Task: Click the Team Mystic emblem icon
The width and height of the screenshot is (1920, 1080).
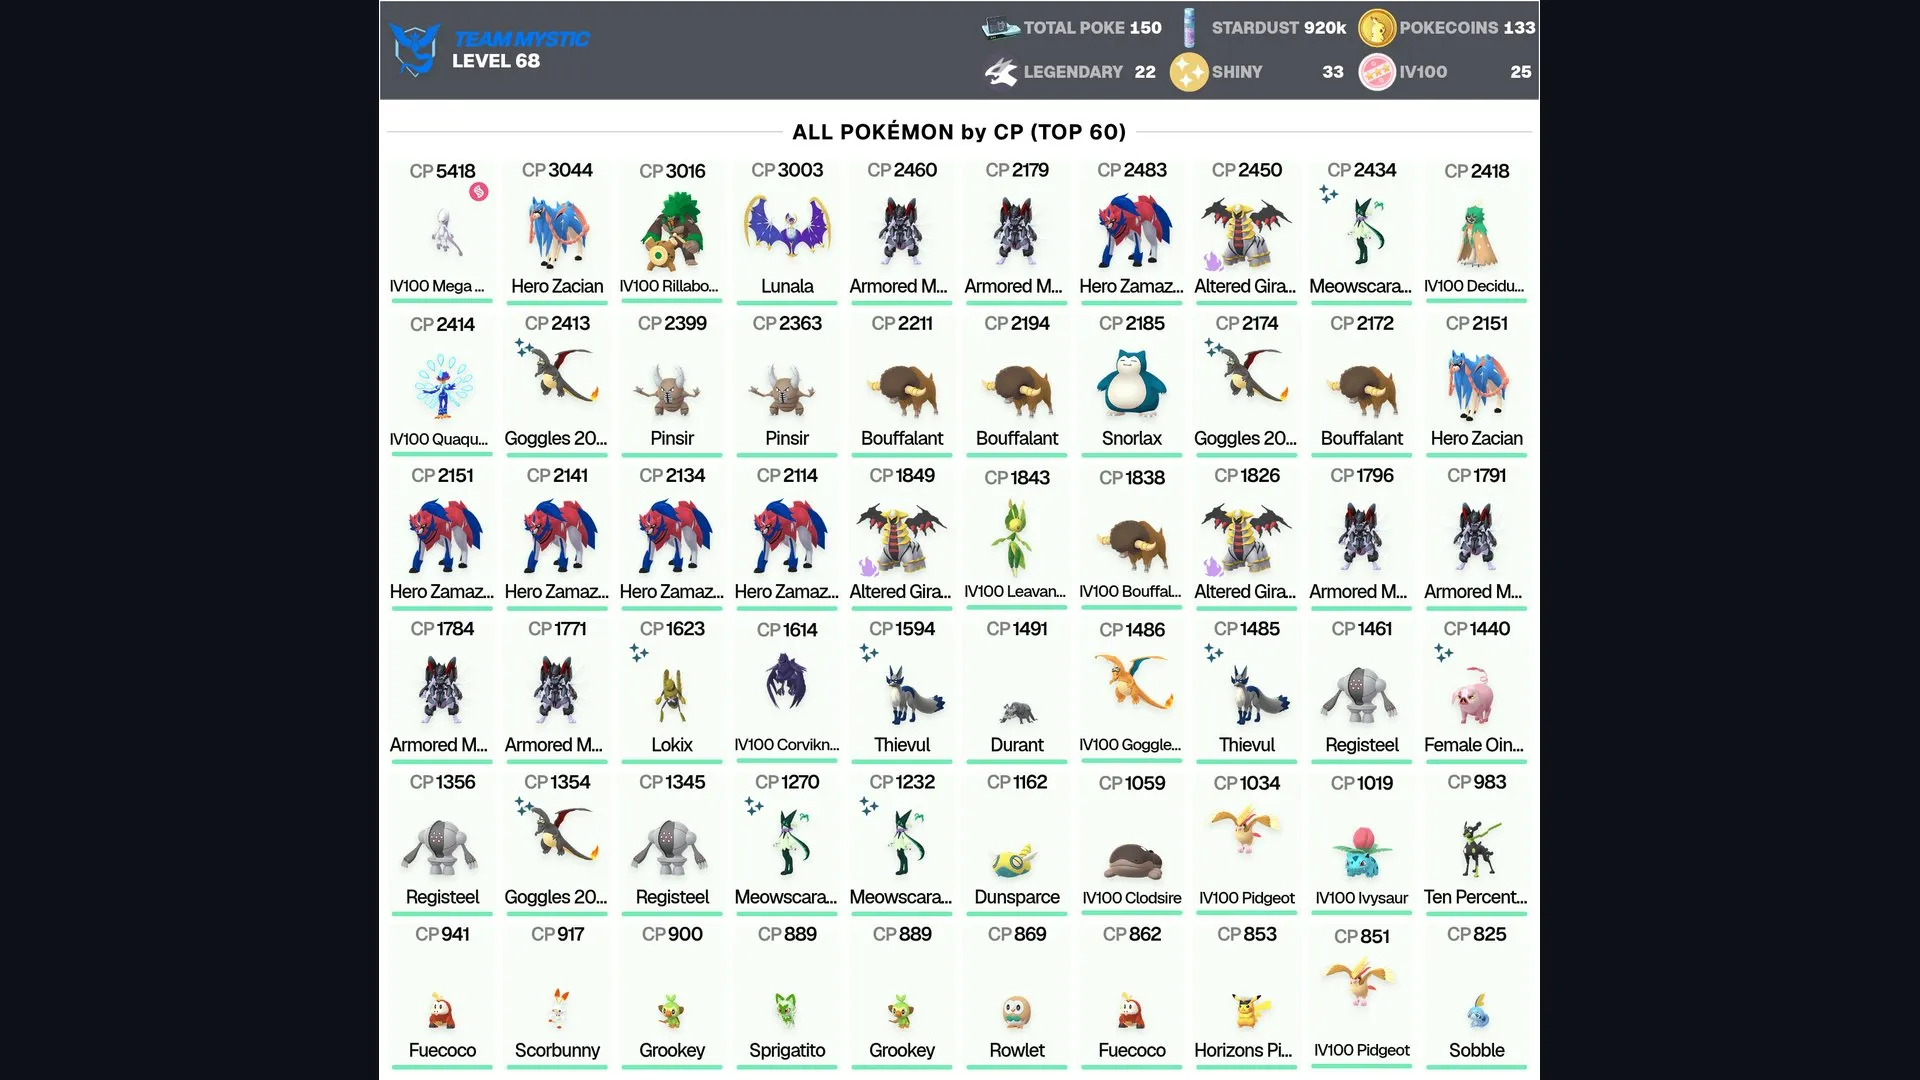Action: pyautogui.click(x=415, y=50)
